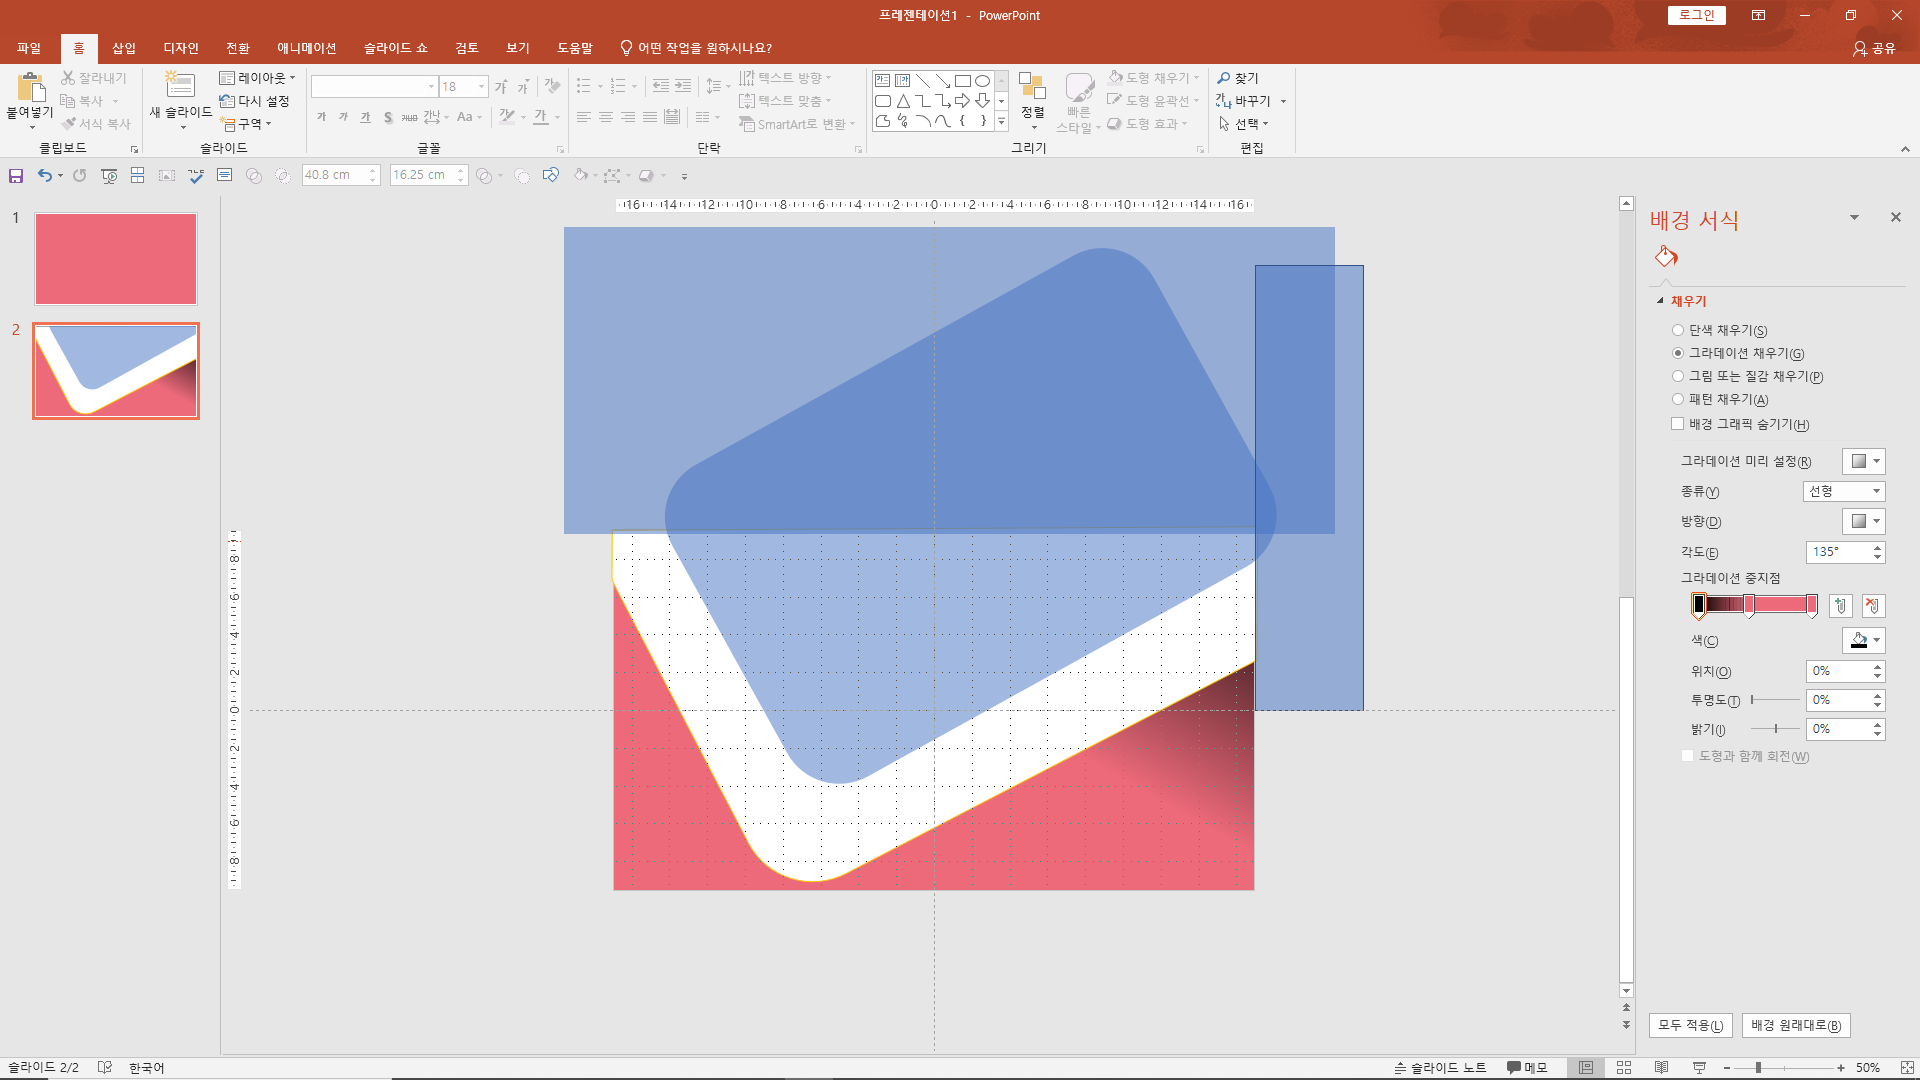Select pattern fill (패턴 채우기) radio option
This screenshot has width=1920, height=1080.
click(x=1678, y=399)
